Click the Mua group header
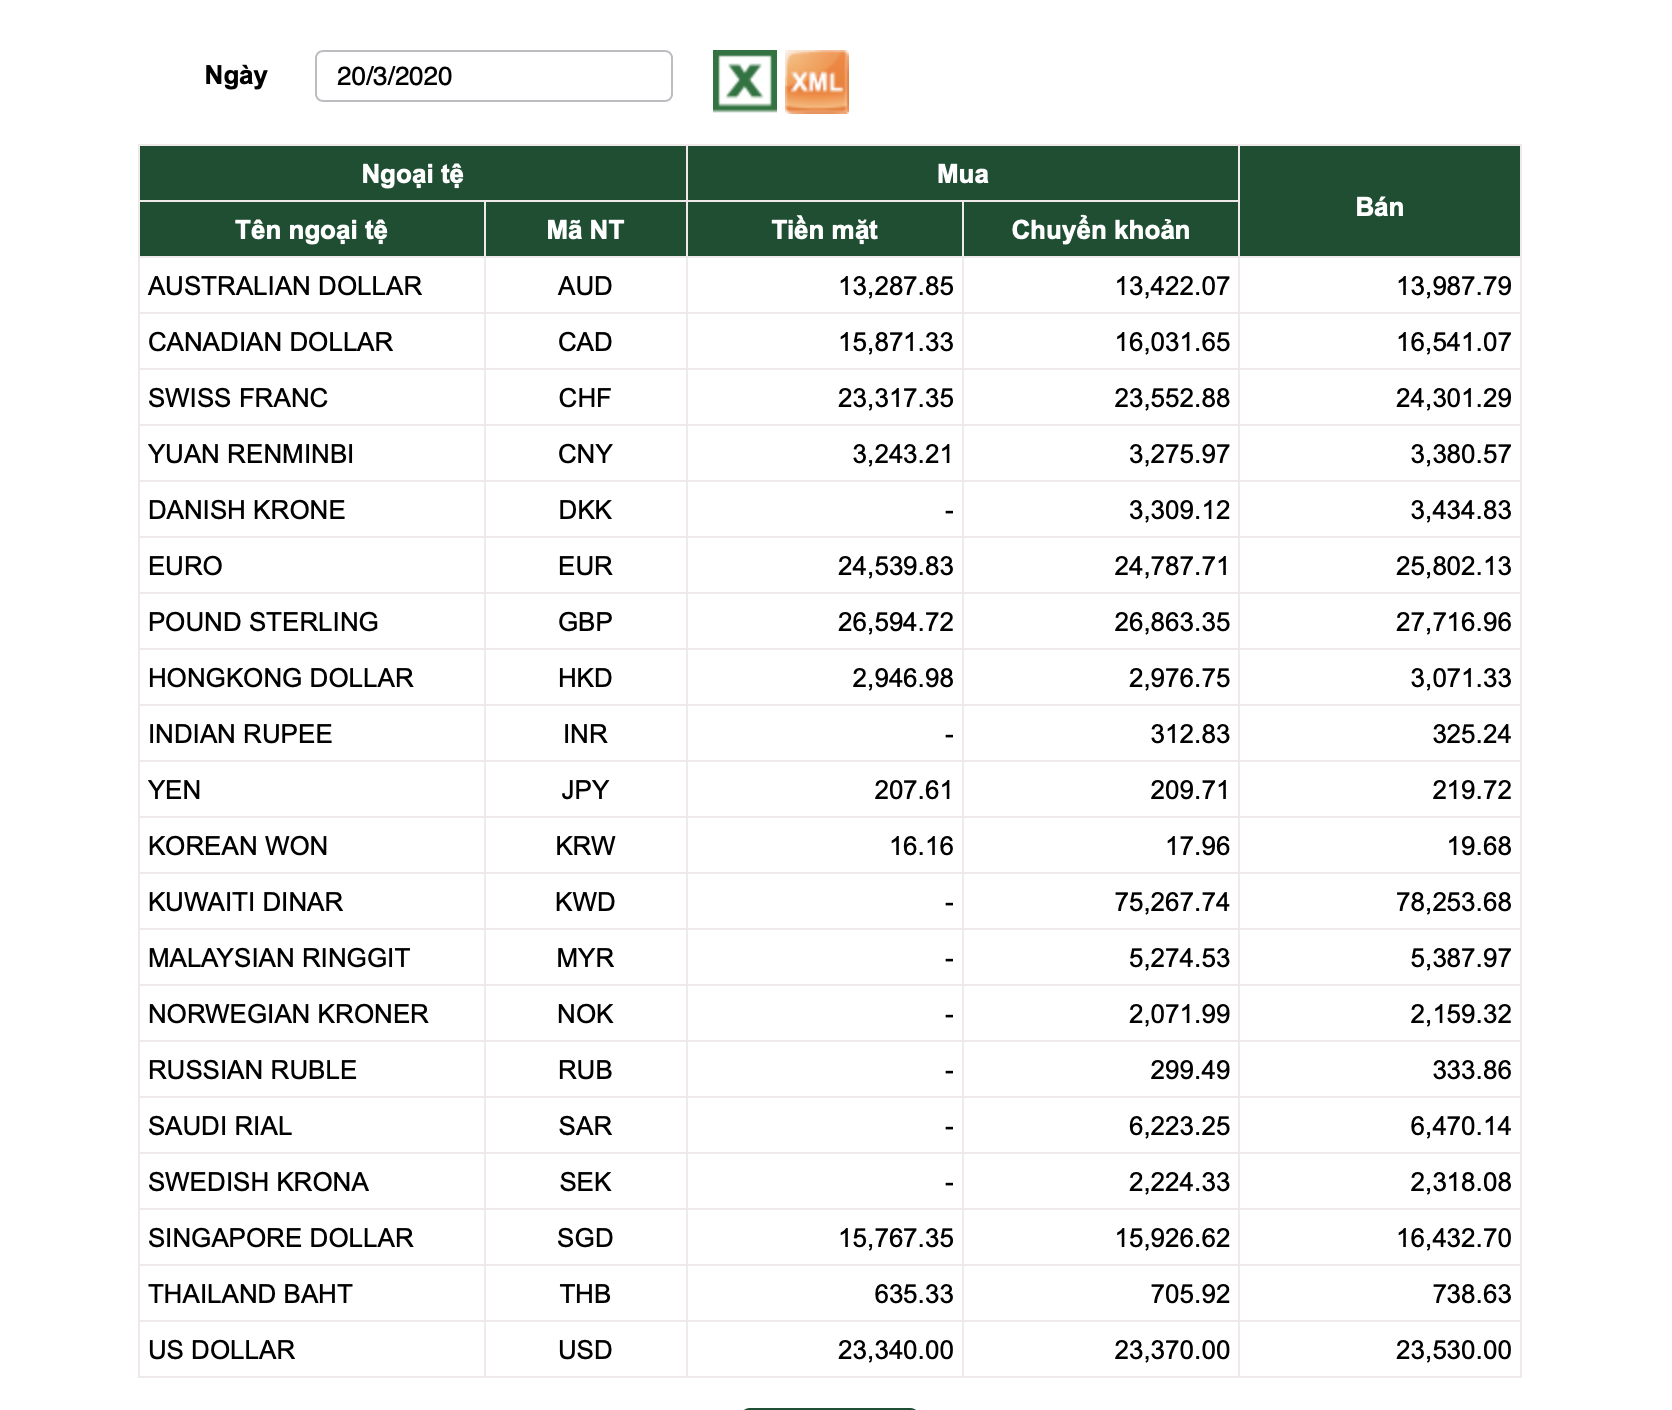 [962, 174]
